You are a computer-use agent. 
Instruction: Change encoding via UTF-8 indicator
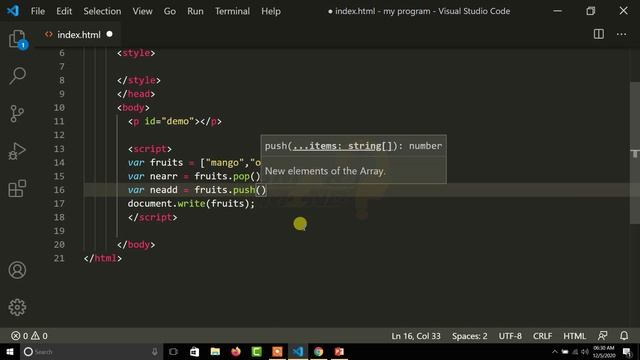510,336
